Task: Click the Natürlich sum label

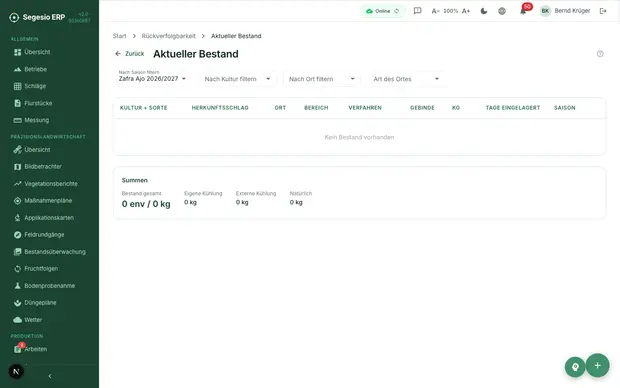Action: pos(301,193)
